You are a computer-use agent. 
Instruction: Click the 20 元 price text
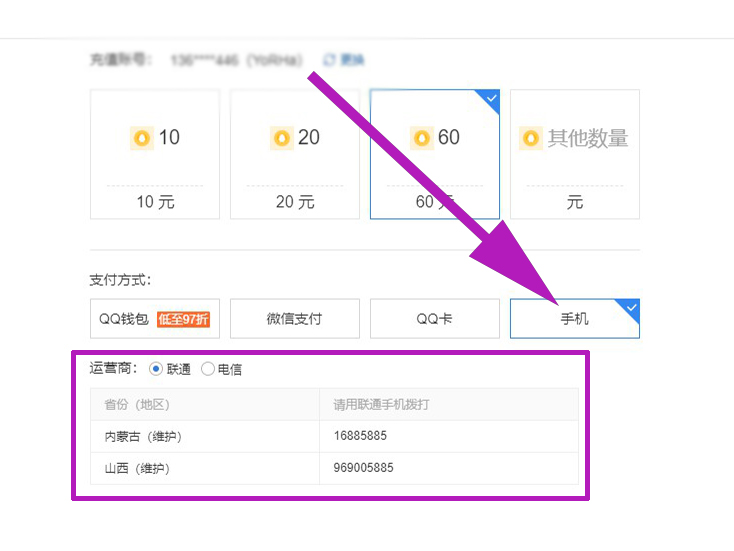pos(295,202)
